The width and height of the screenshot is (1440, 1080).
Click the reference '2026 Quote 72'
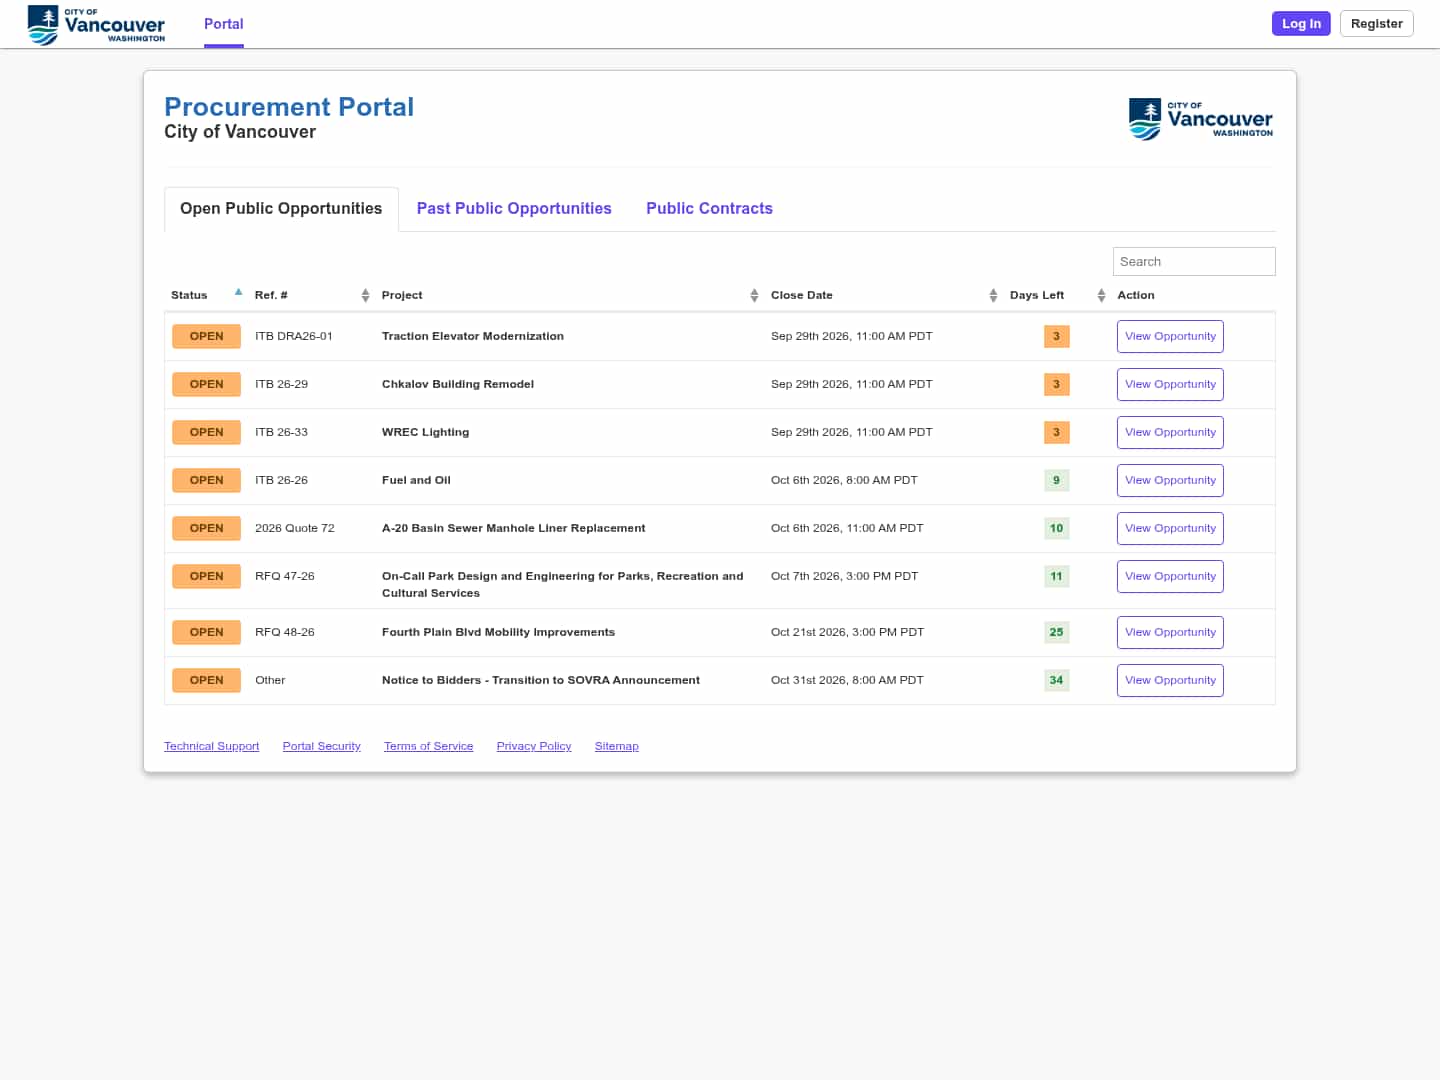click(x=295, y=528)
